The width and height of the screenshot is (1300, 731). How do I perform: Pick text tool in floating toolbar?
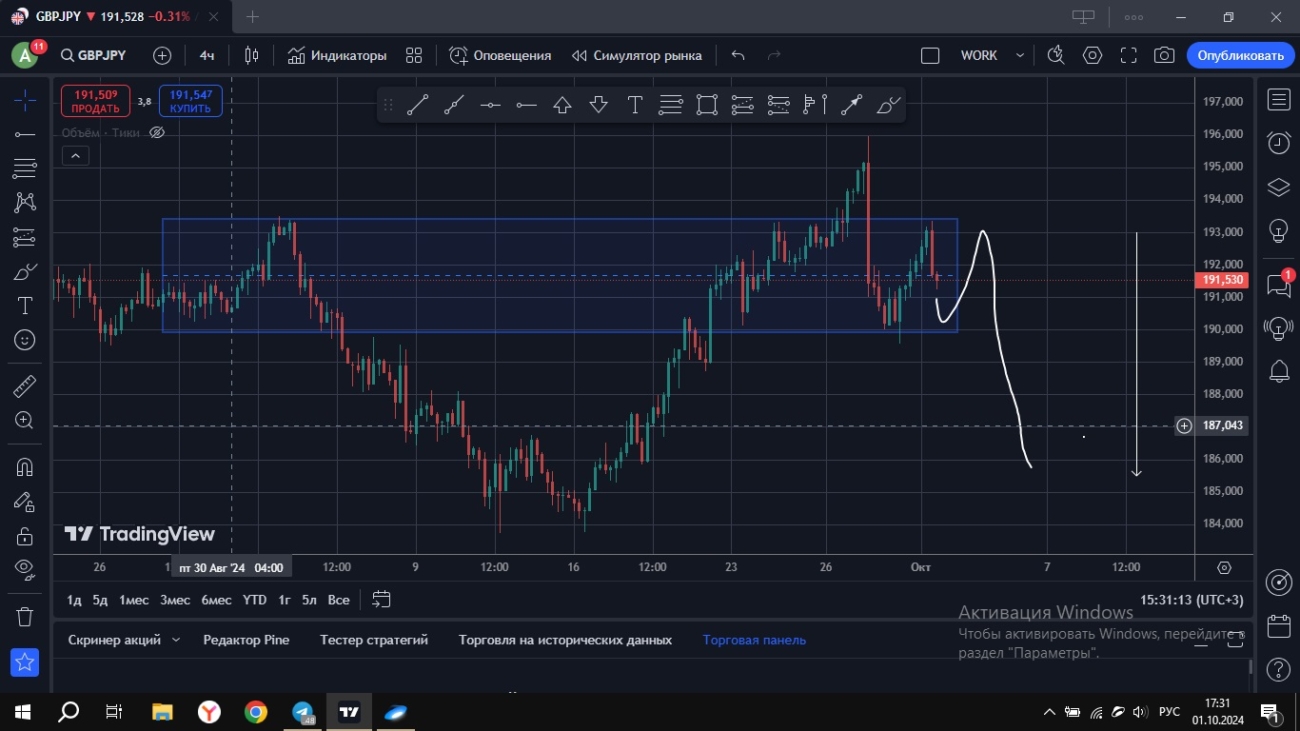coord(634,104)
